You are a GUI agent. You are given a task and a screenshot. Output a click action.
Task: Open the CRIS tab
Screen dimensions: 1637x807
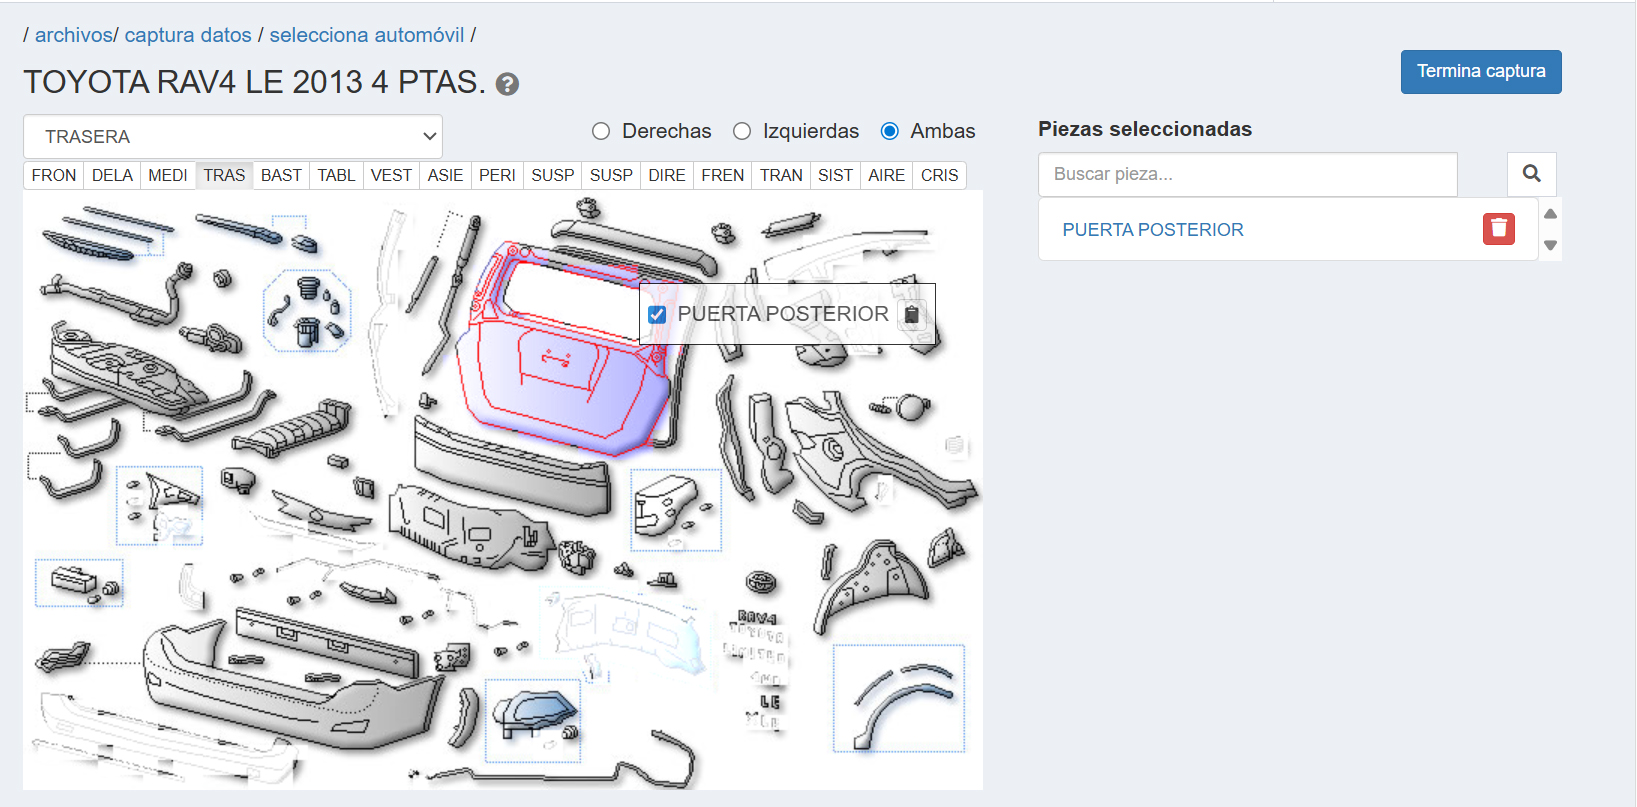(x=939, y=175)
